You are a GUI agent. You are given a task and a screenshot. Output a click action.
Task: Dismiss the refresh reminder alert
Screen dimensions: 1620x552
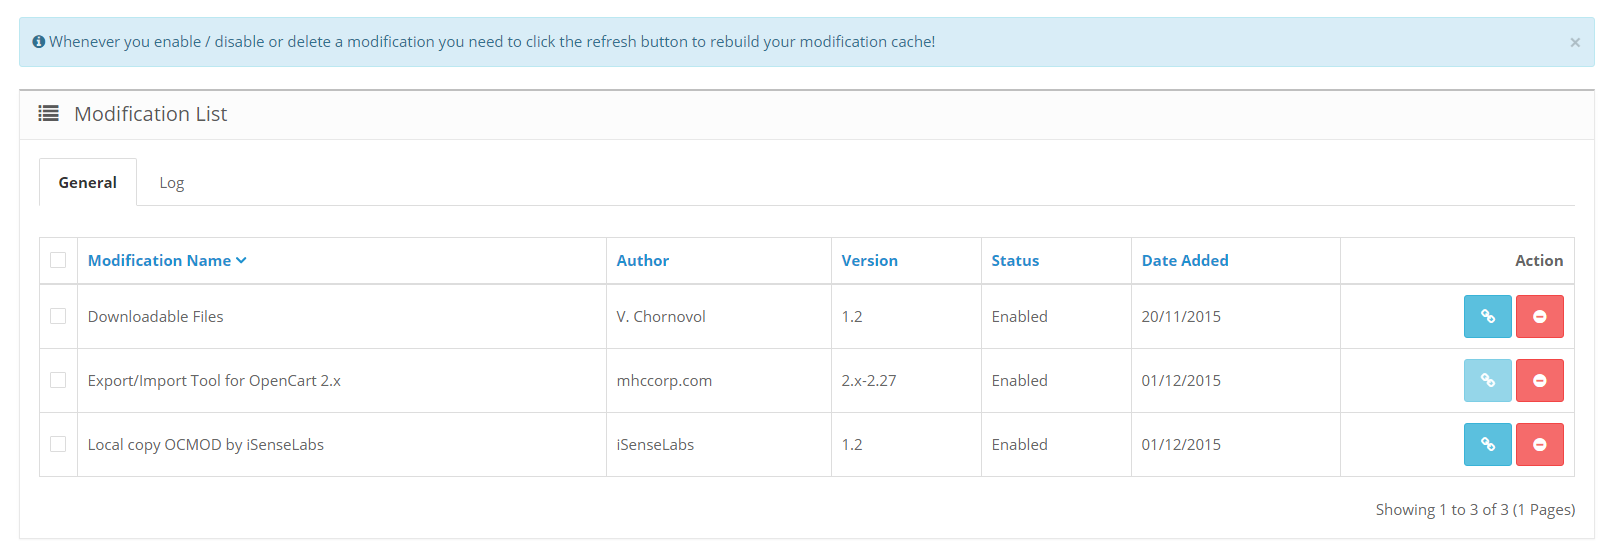point(1575,42)
